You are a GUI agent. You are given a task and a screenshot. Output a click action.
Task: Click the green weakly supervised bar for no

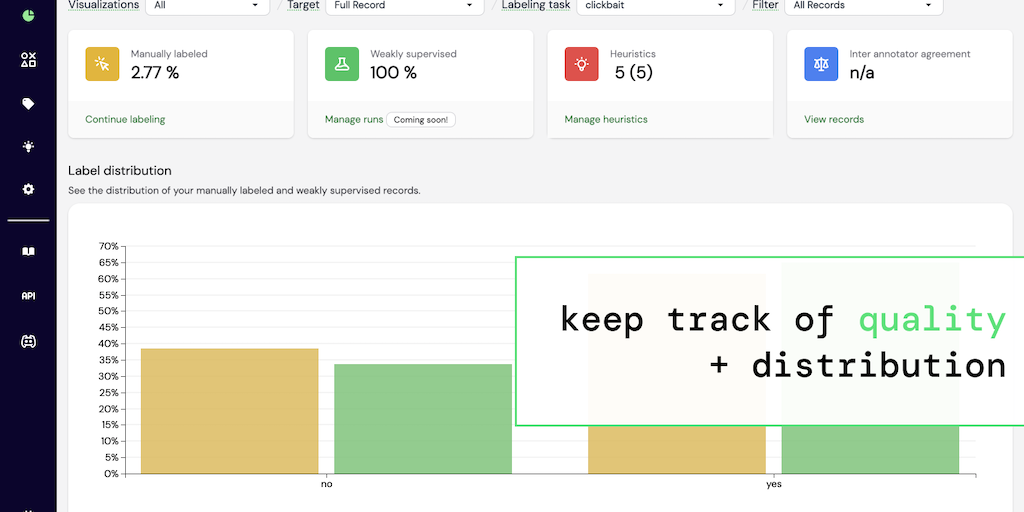point(423,419)
